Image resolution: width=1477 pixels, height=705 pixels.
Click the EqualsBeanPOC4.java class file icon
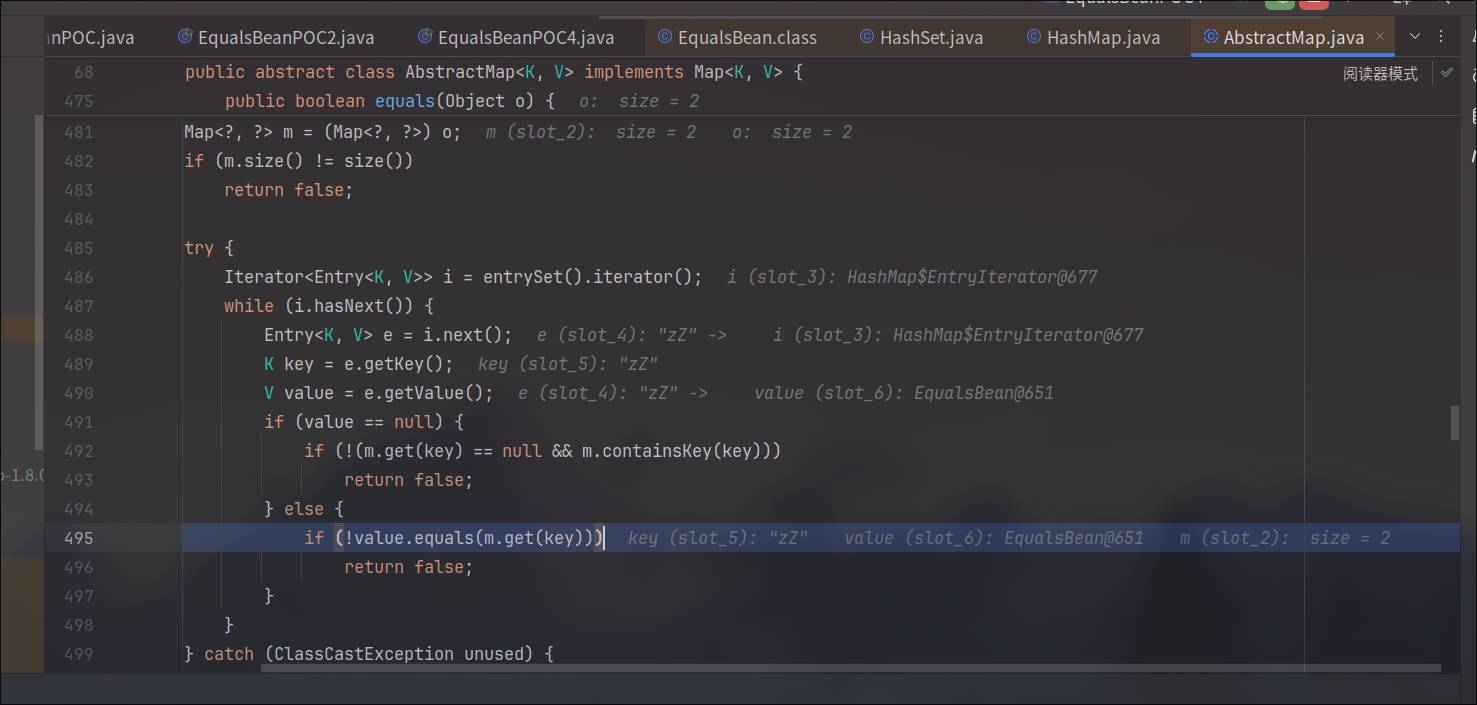[x=425, y=37]
